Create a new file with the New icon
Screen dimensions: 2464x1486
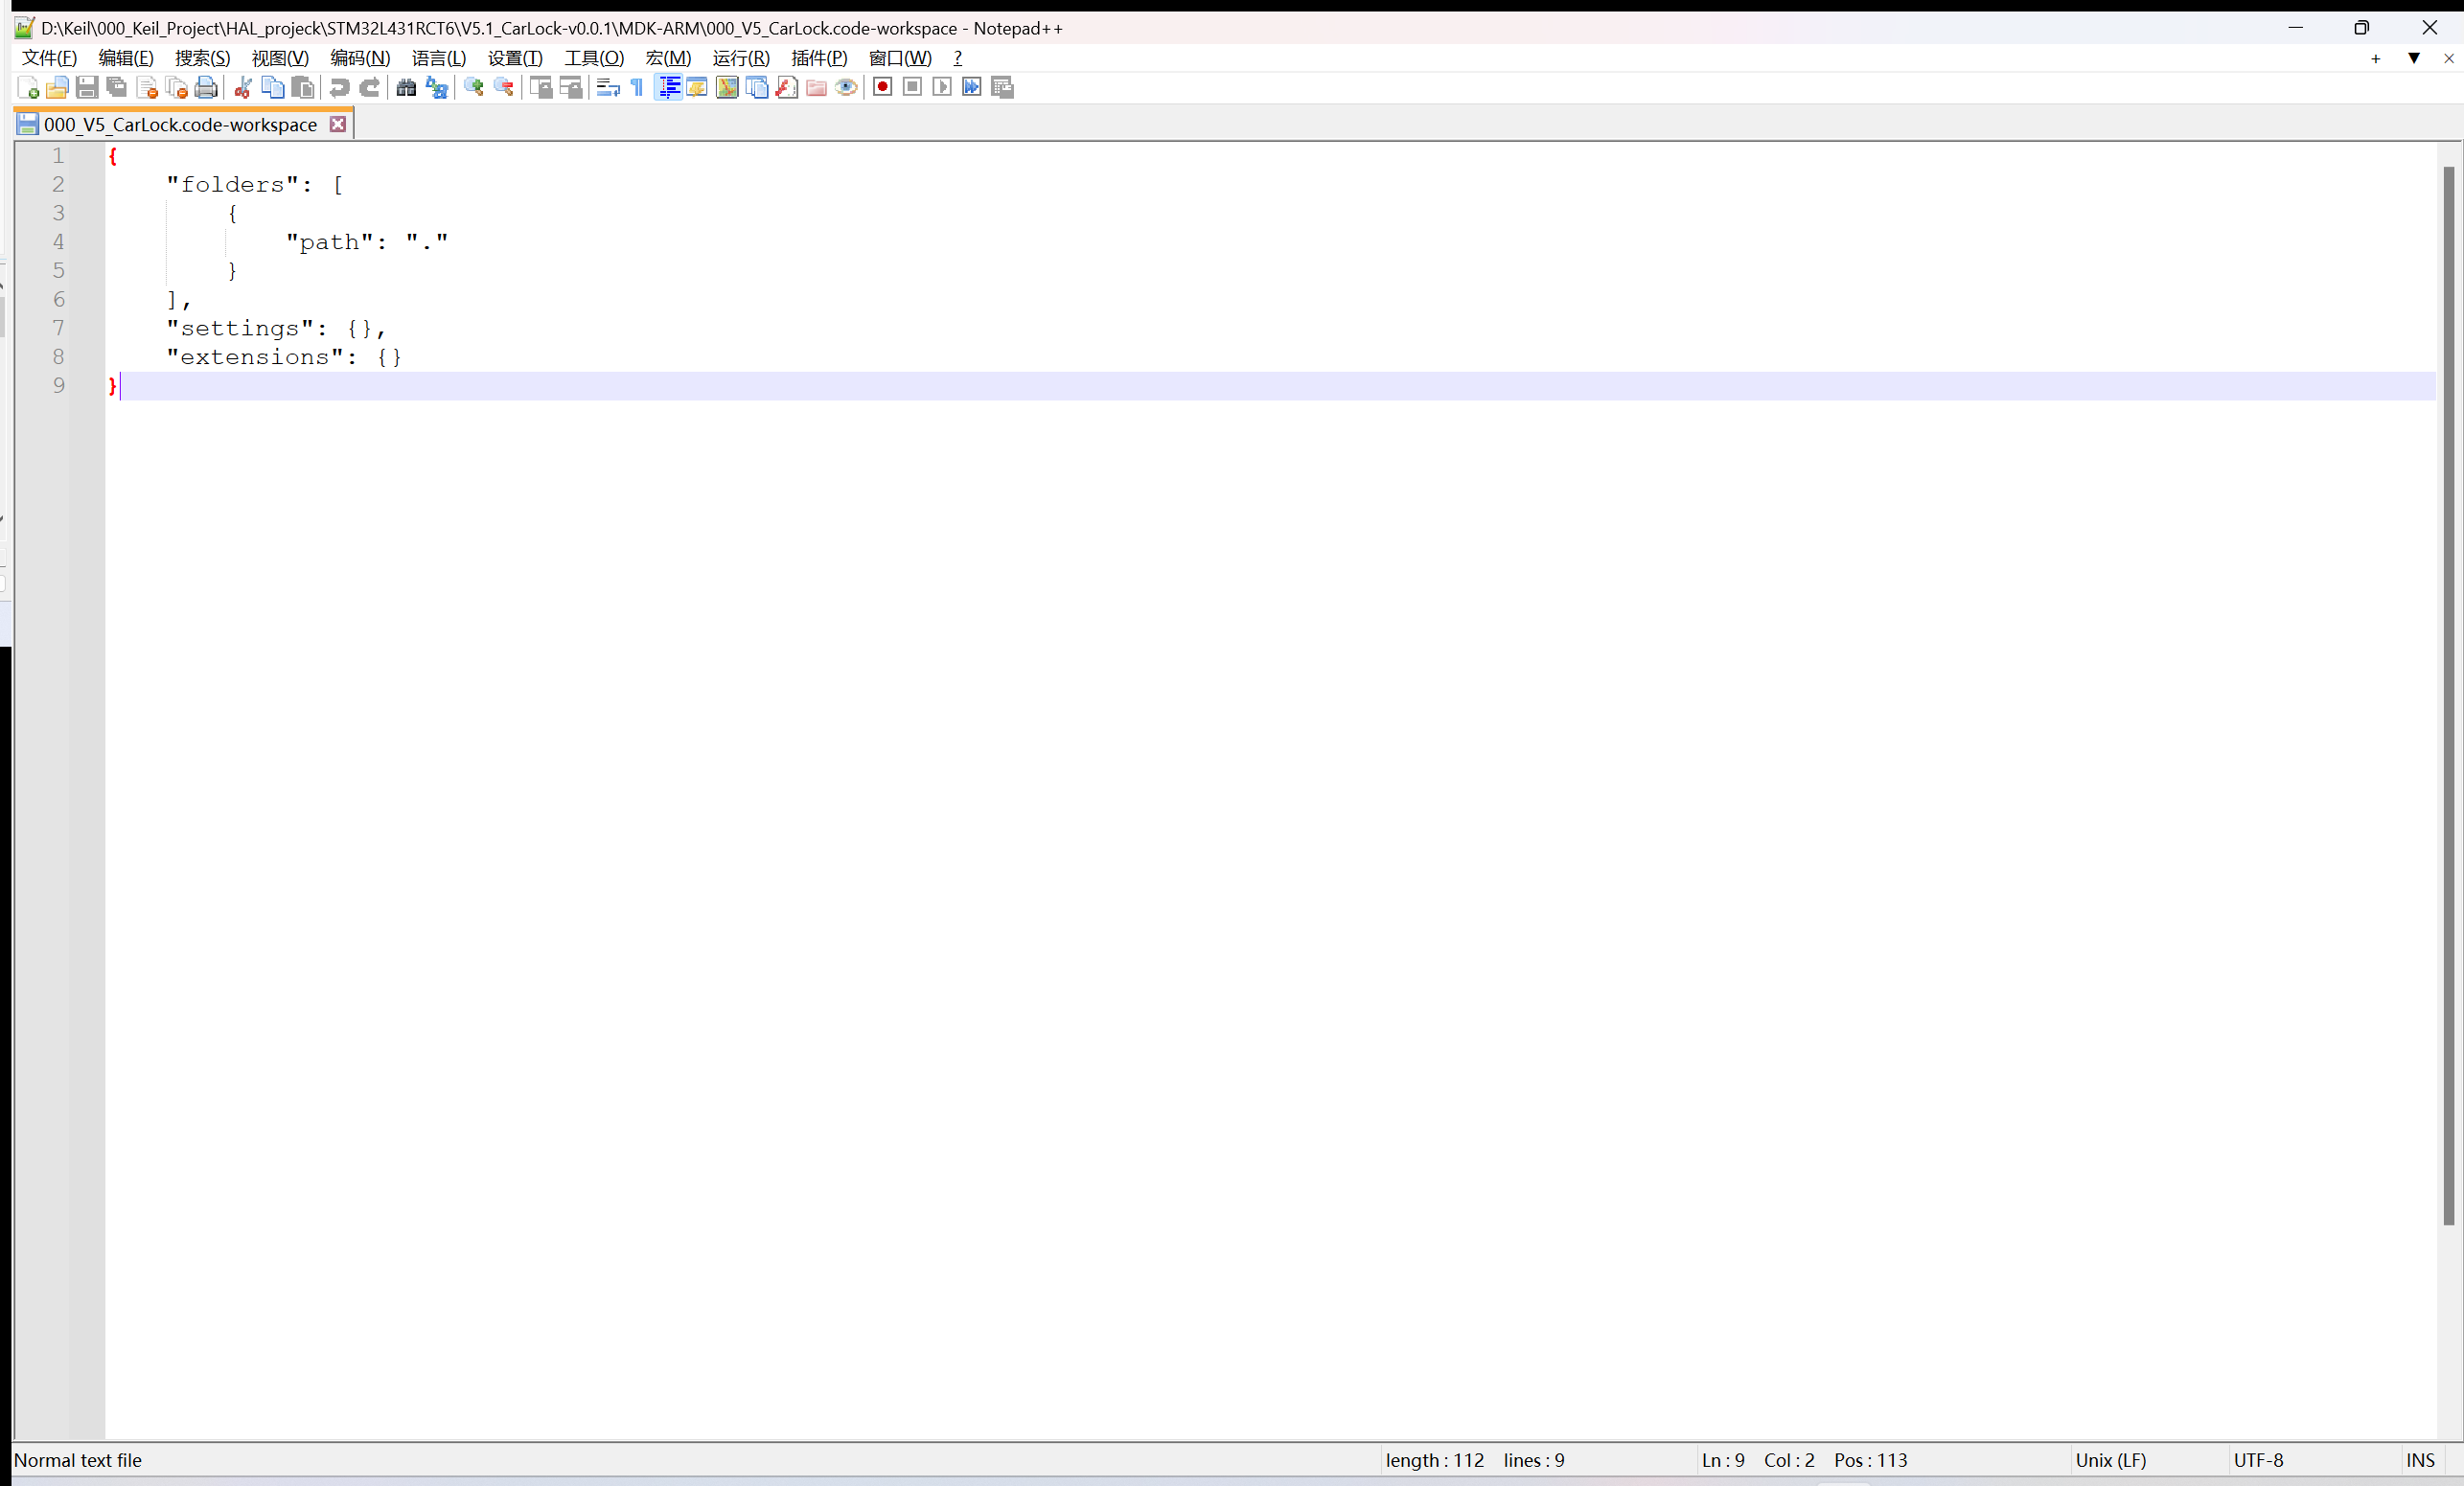[x=28, y=88]
